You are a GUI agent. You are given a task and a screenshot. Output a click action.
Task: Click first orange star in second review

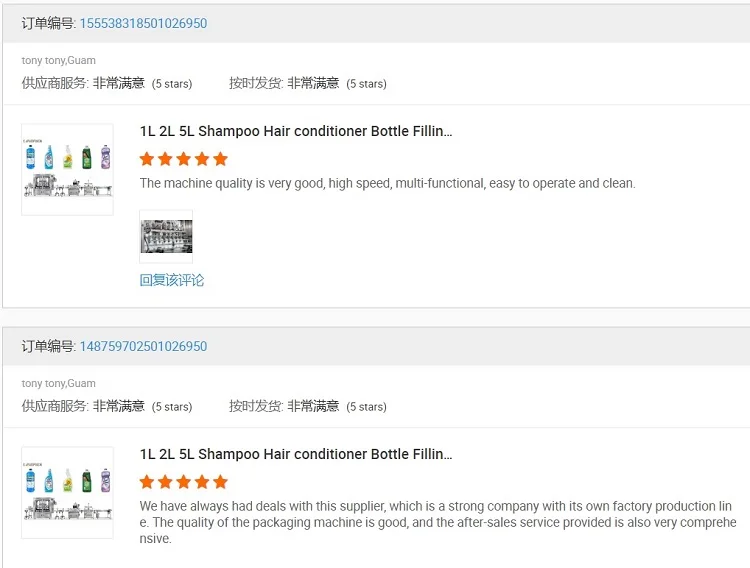(x=147, y=482)
